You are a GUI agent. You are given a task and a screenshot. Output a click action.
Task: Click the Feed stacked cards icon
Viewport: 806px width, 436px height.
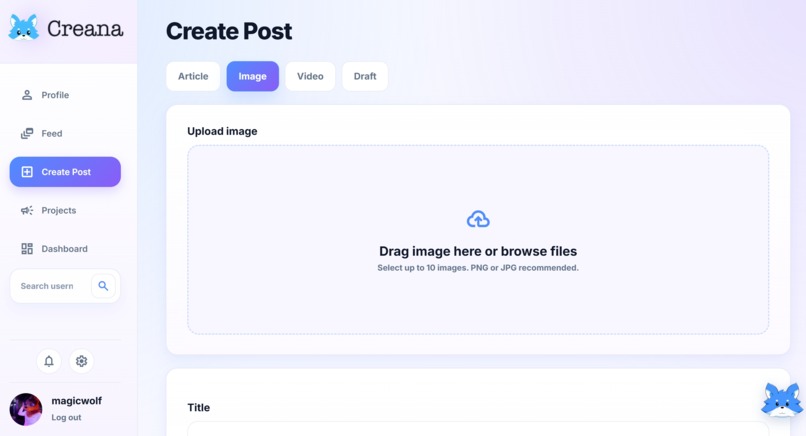(27, 134)
